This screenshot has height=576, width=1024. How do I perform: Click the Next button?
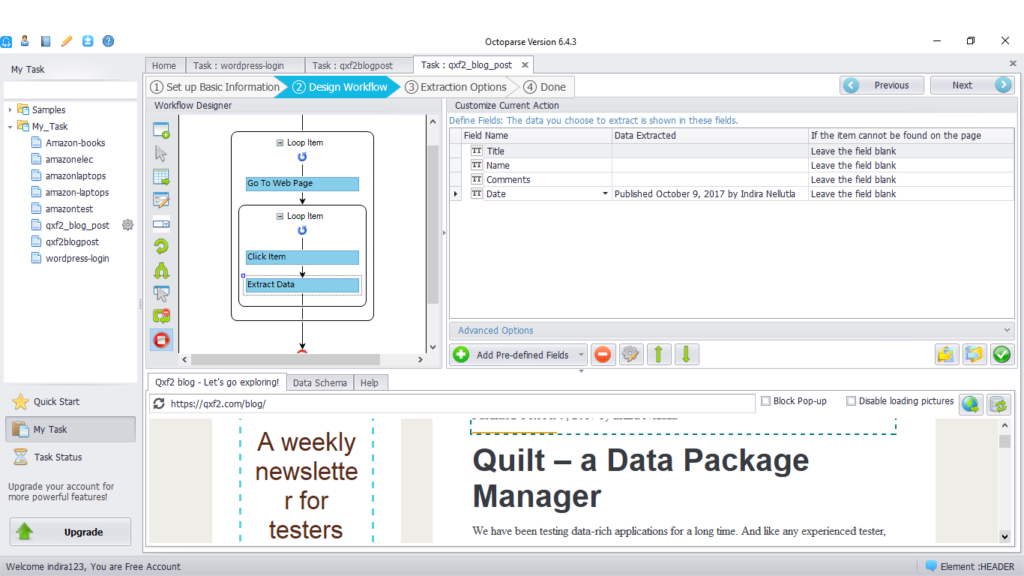971,85
